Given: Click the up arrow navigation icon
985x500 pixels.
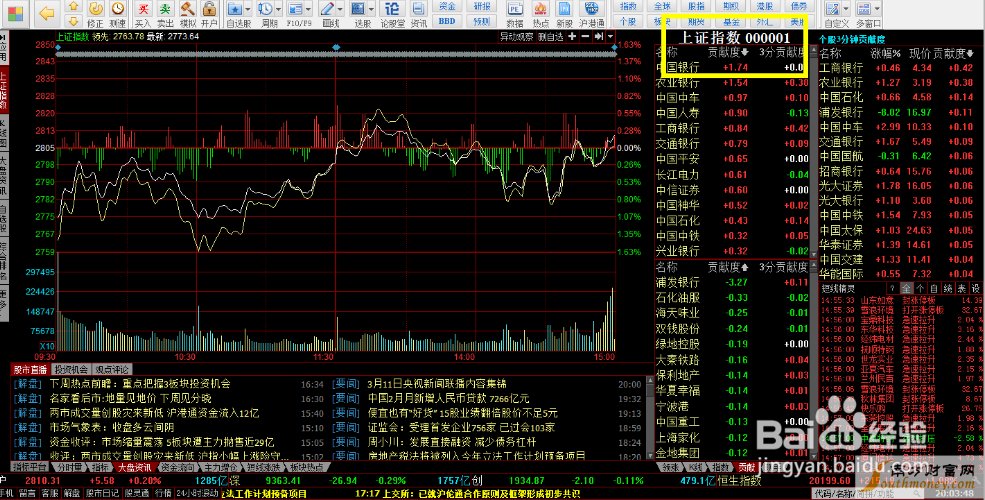Looking at the screenshot, I should click(x=73, y=7).
